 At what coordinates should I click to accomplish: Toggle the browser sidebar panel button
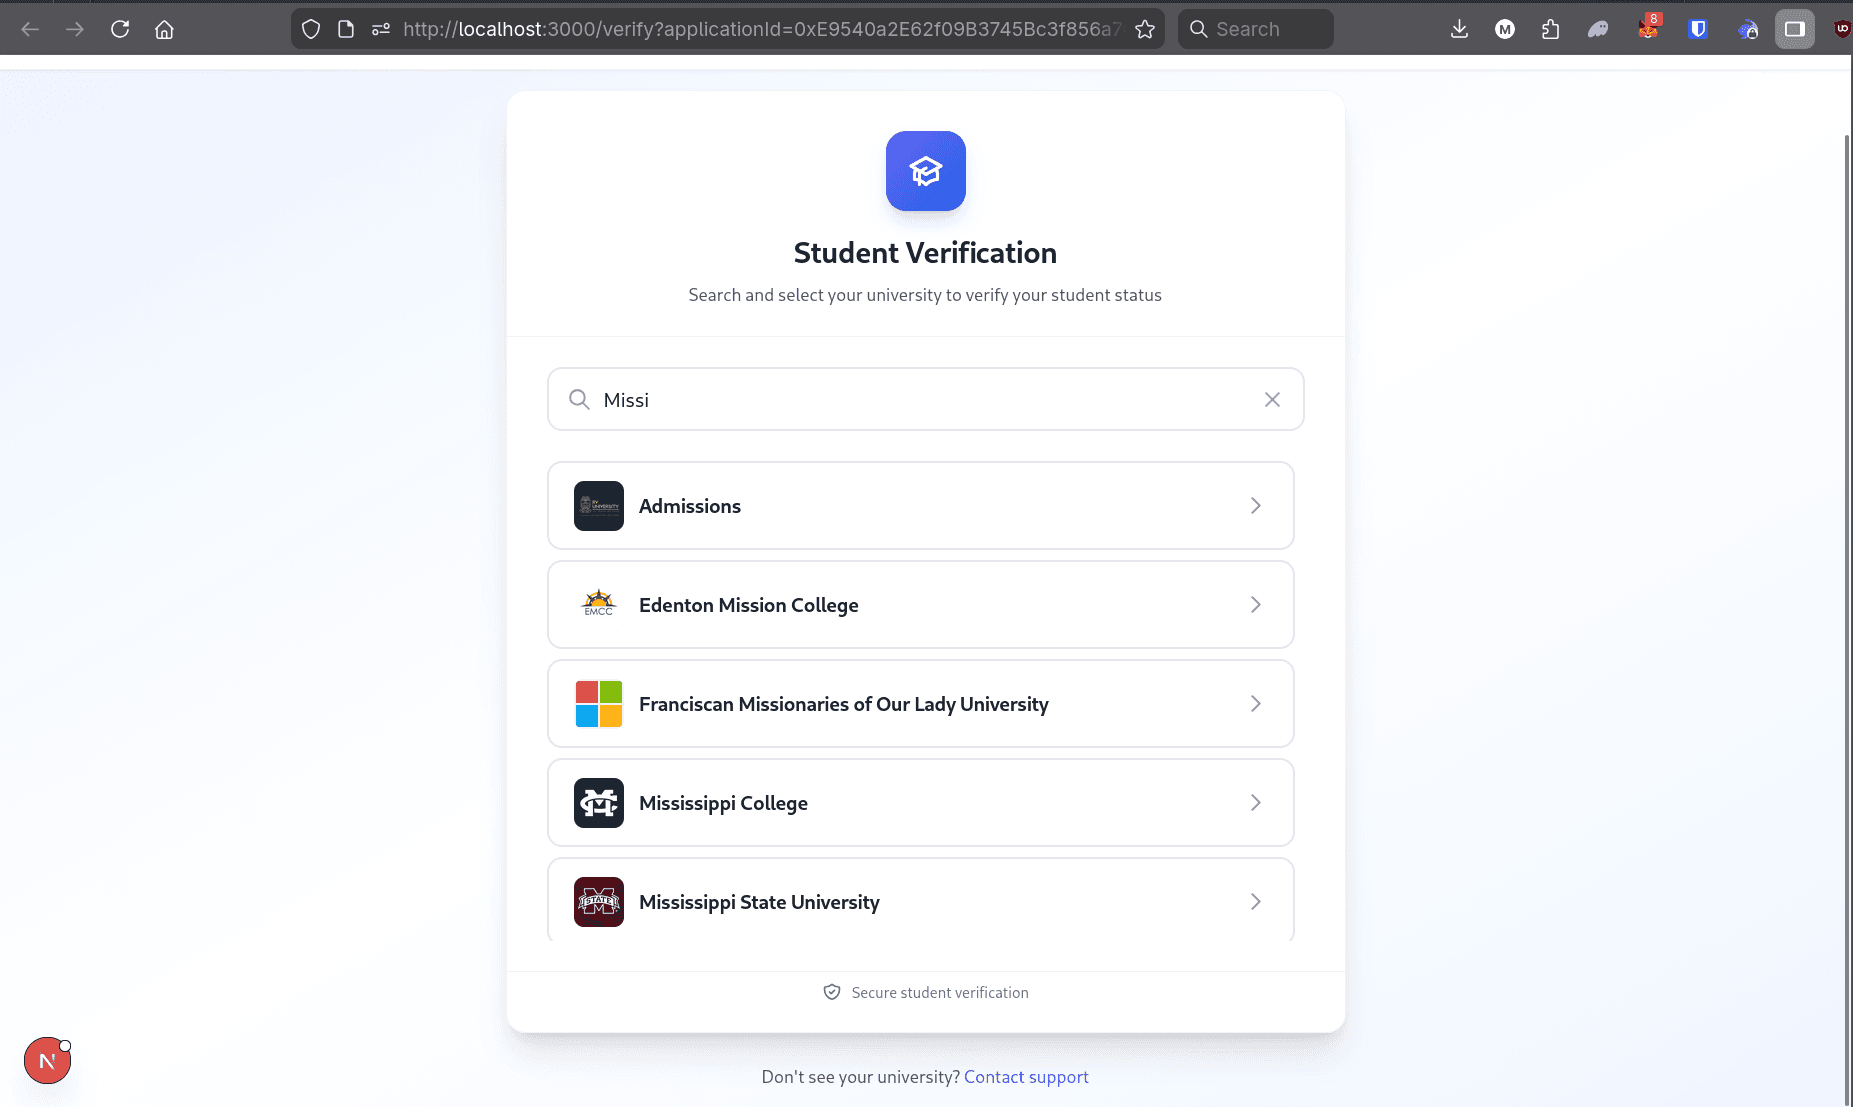(1794, 29)
